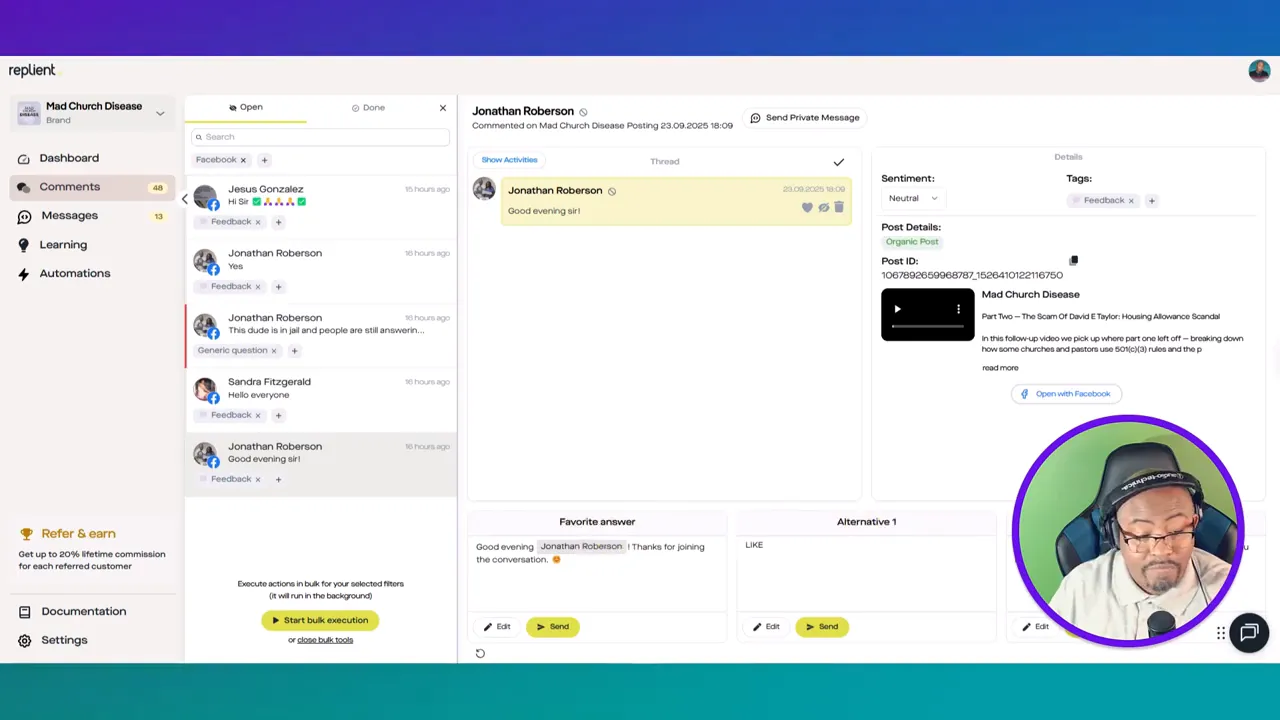Open Documentation in the sidebar
Screen dimensions: 1280x720
83,612
